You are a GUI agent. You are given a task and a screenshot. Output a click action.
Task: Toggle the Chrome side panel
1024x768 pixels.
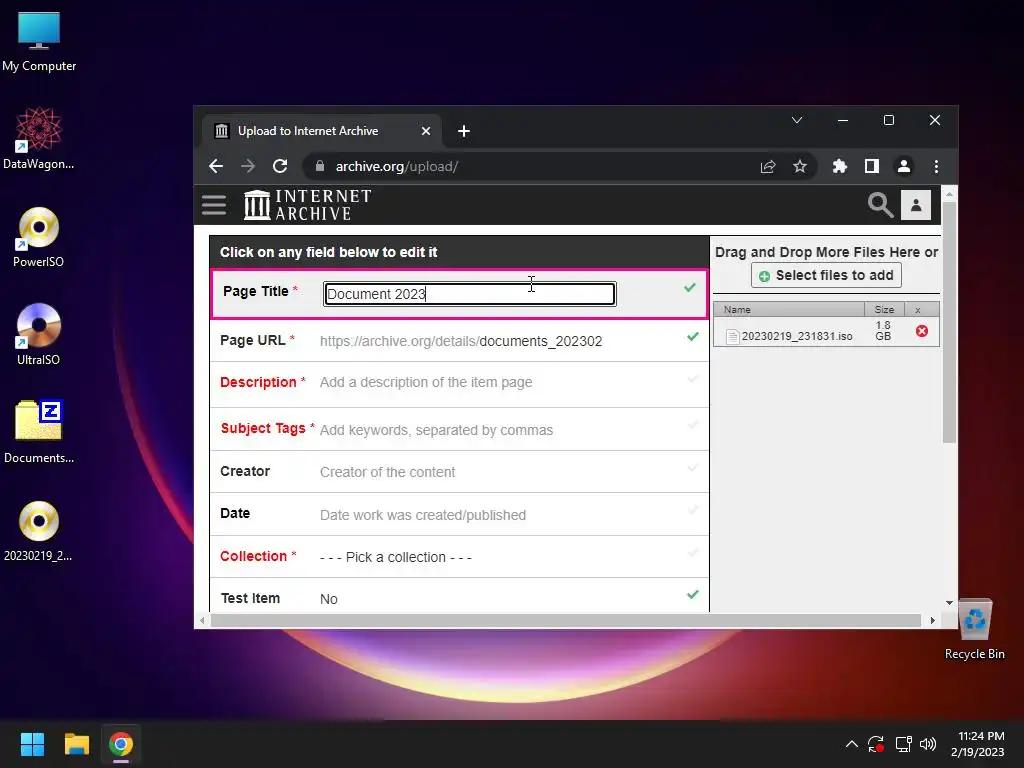[x=872, y=167]
